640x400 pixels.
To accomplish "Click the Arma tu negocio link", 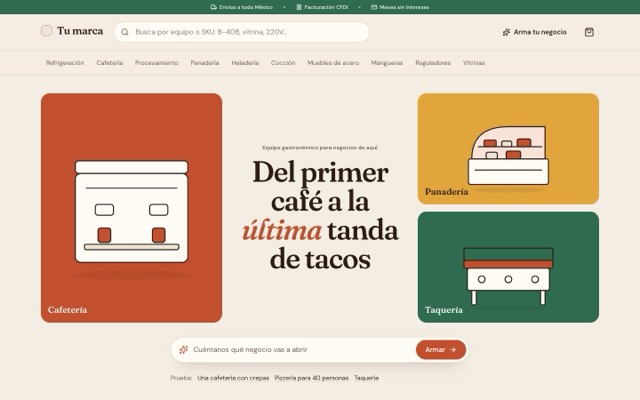I will (534, 32).
